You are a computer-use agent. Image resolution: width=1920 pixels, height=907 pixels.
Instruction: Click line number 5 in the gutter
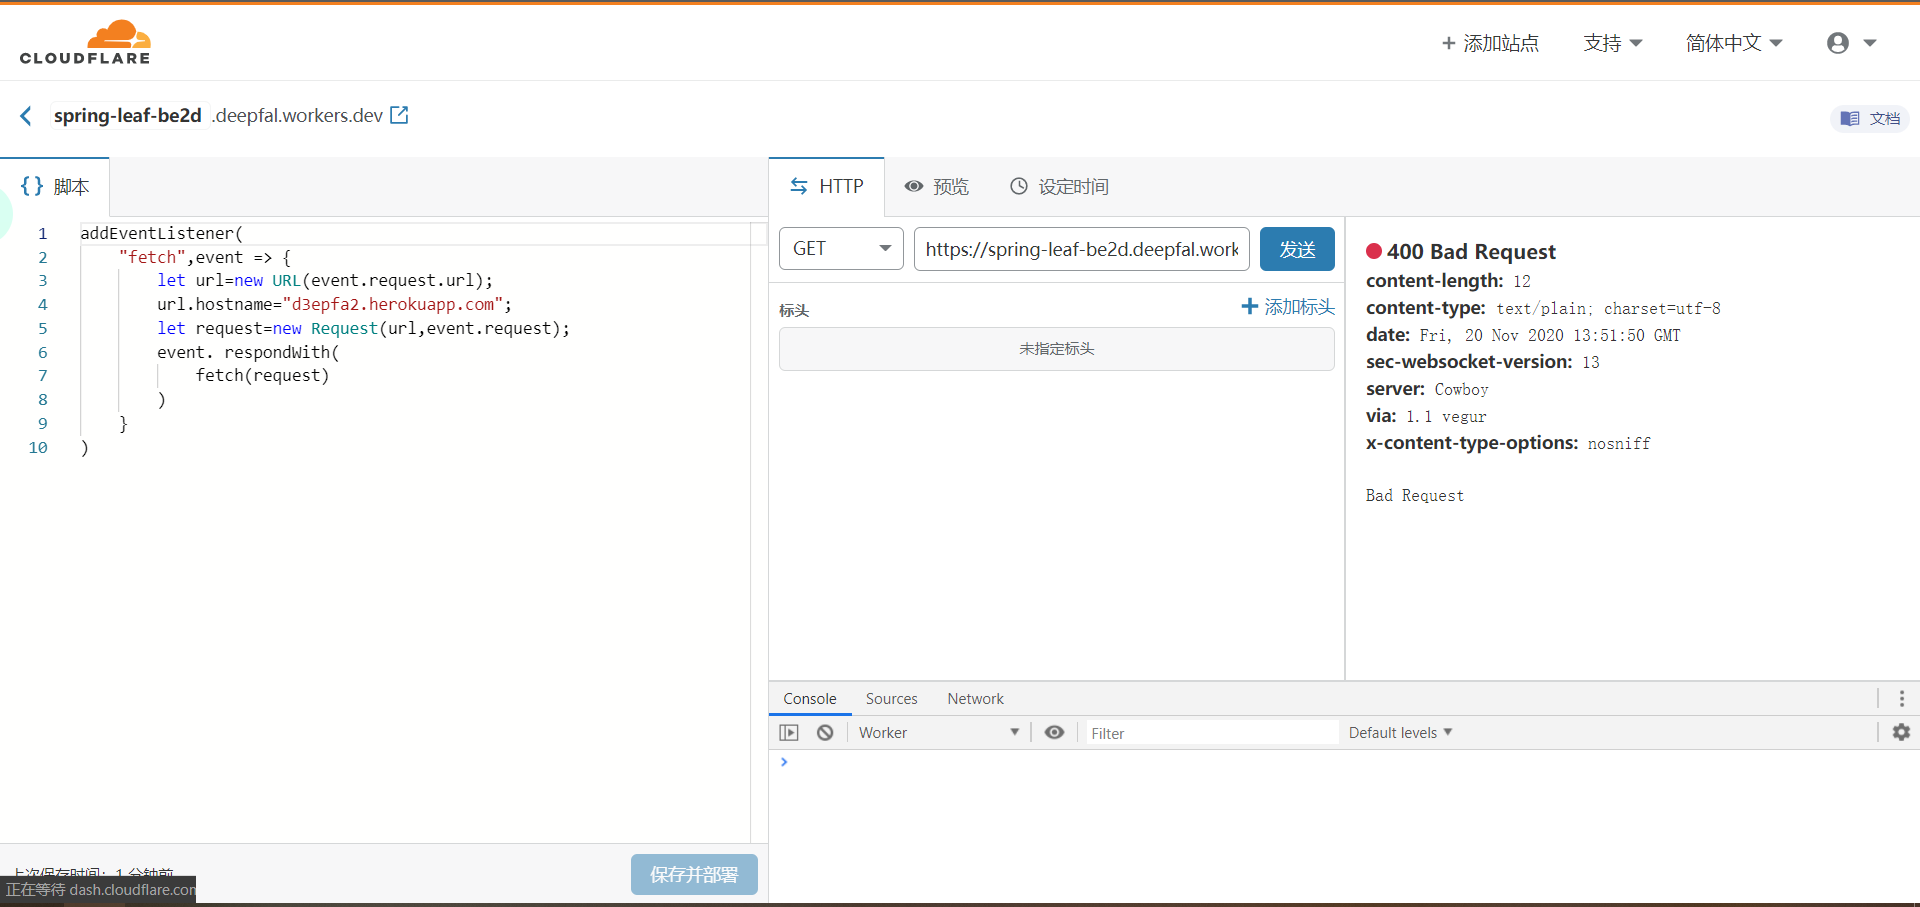(x=42, y=328)
